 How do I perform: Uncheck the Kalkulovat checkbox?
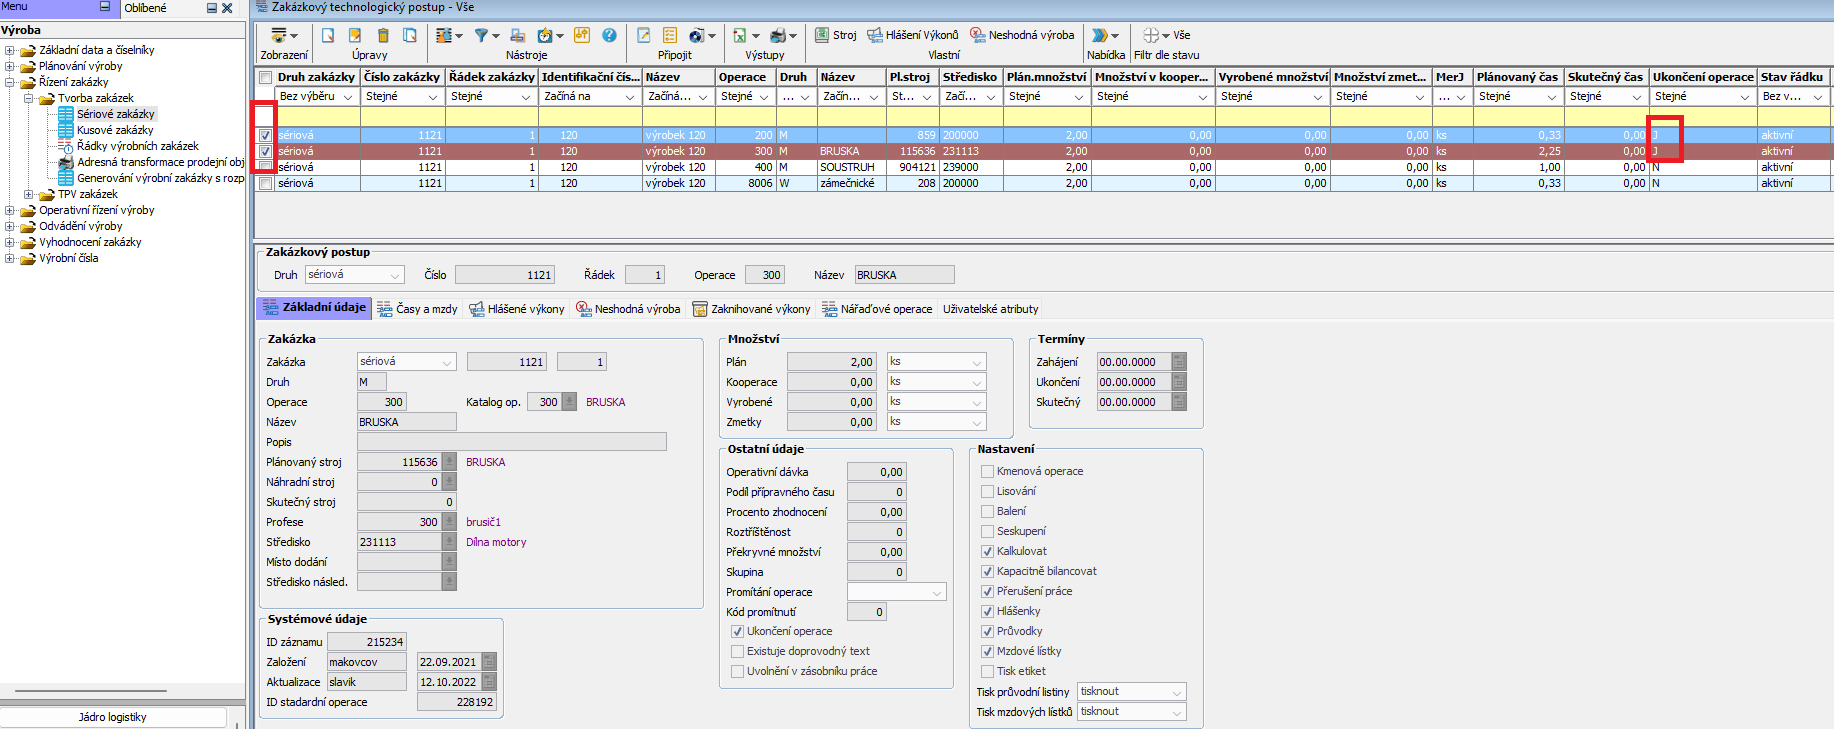[988, 551]
